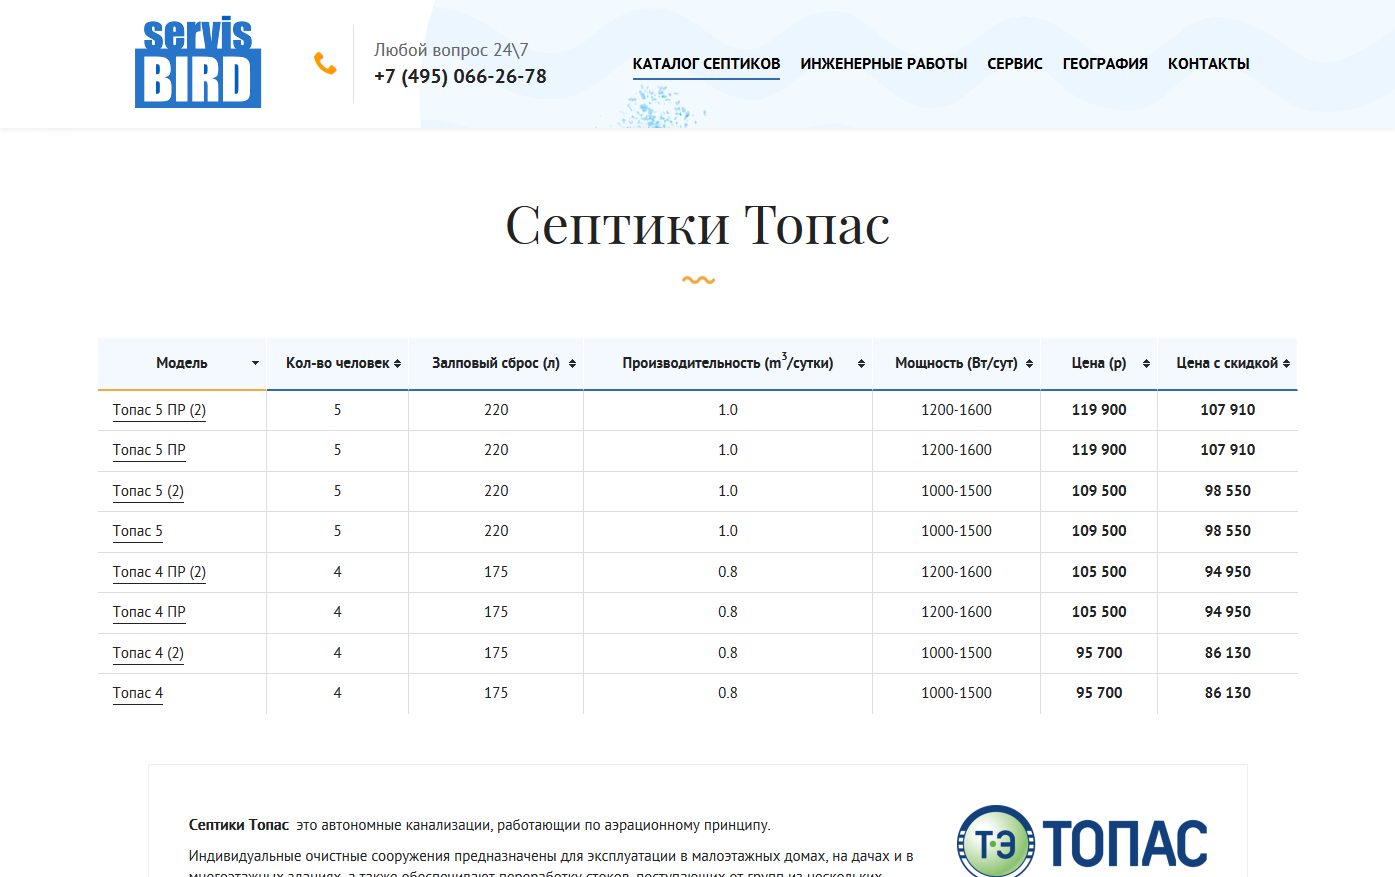The height and width of the screenshot is (877, 1395).
Task: Select price 105 500 in Топас 4 ПР (2) row
Action: [x=1099, y=572]
